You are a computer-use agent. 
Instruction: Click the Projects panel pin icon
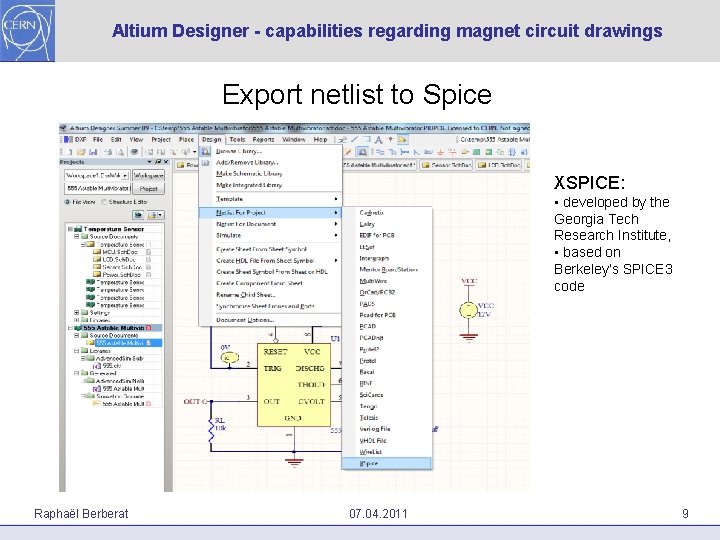[158, 162]
